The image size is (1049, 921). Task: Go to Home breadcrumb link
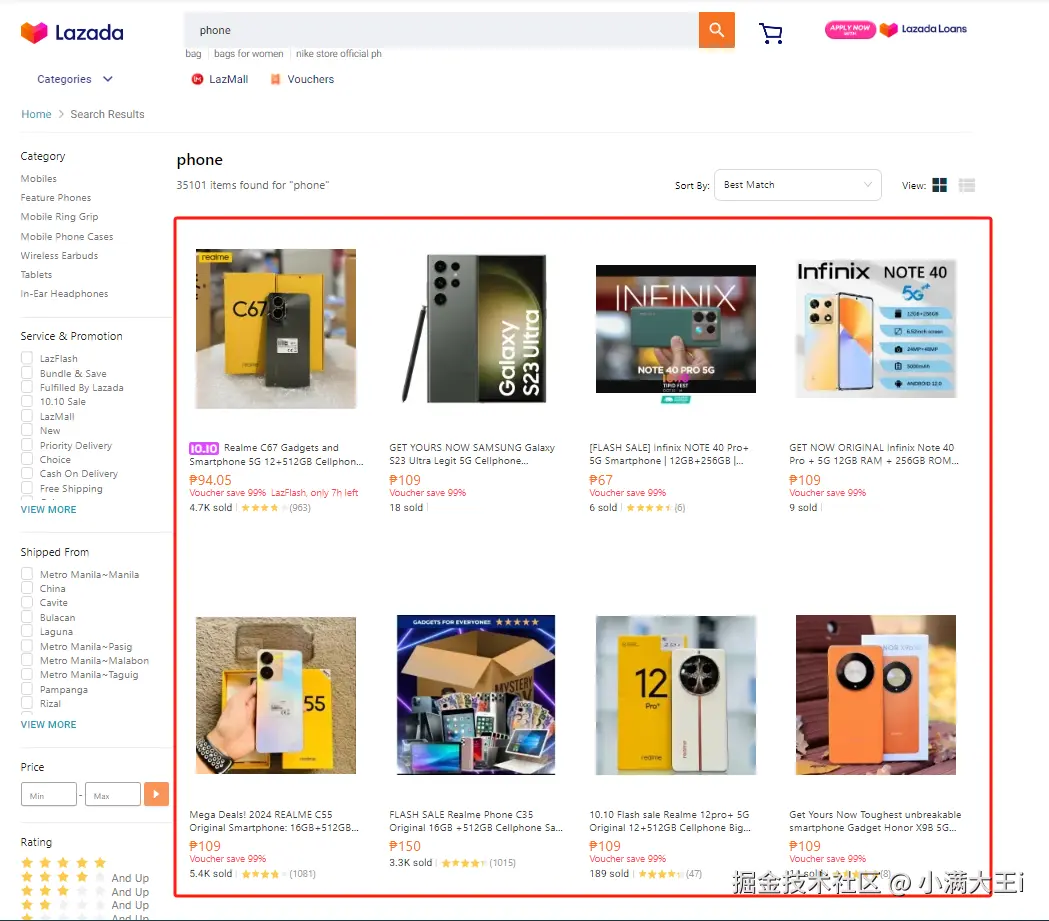[x=36, y=114]
